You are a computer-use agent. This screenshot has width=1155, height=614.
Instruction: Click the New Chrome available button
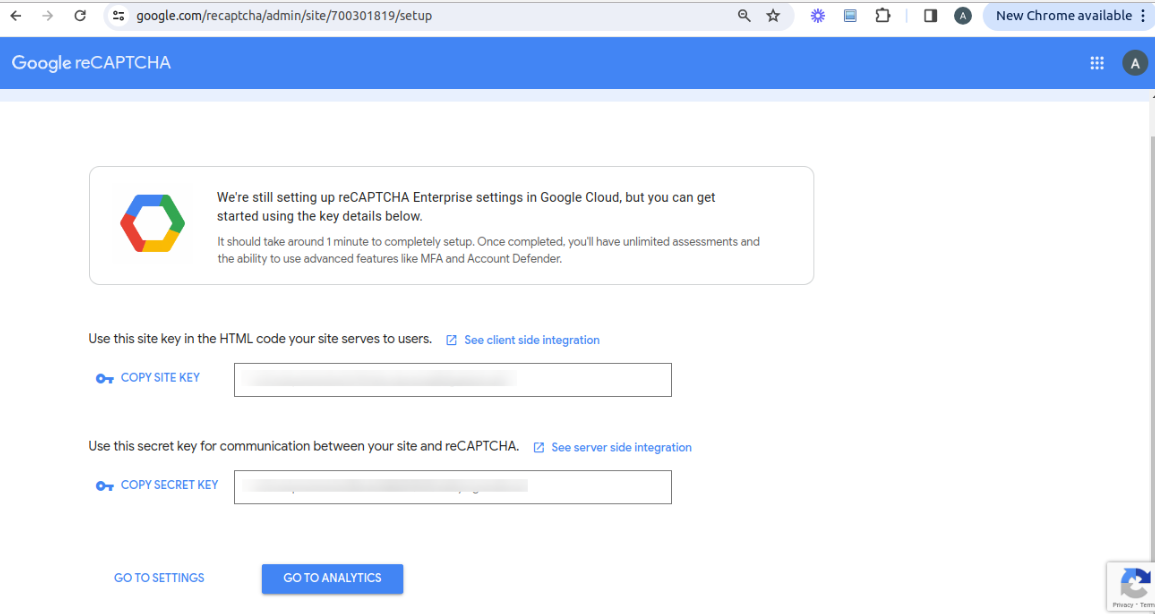(1063, 16)
